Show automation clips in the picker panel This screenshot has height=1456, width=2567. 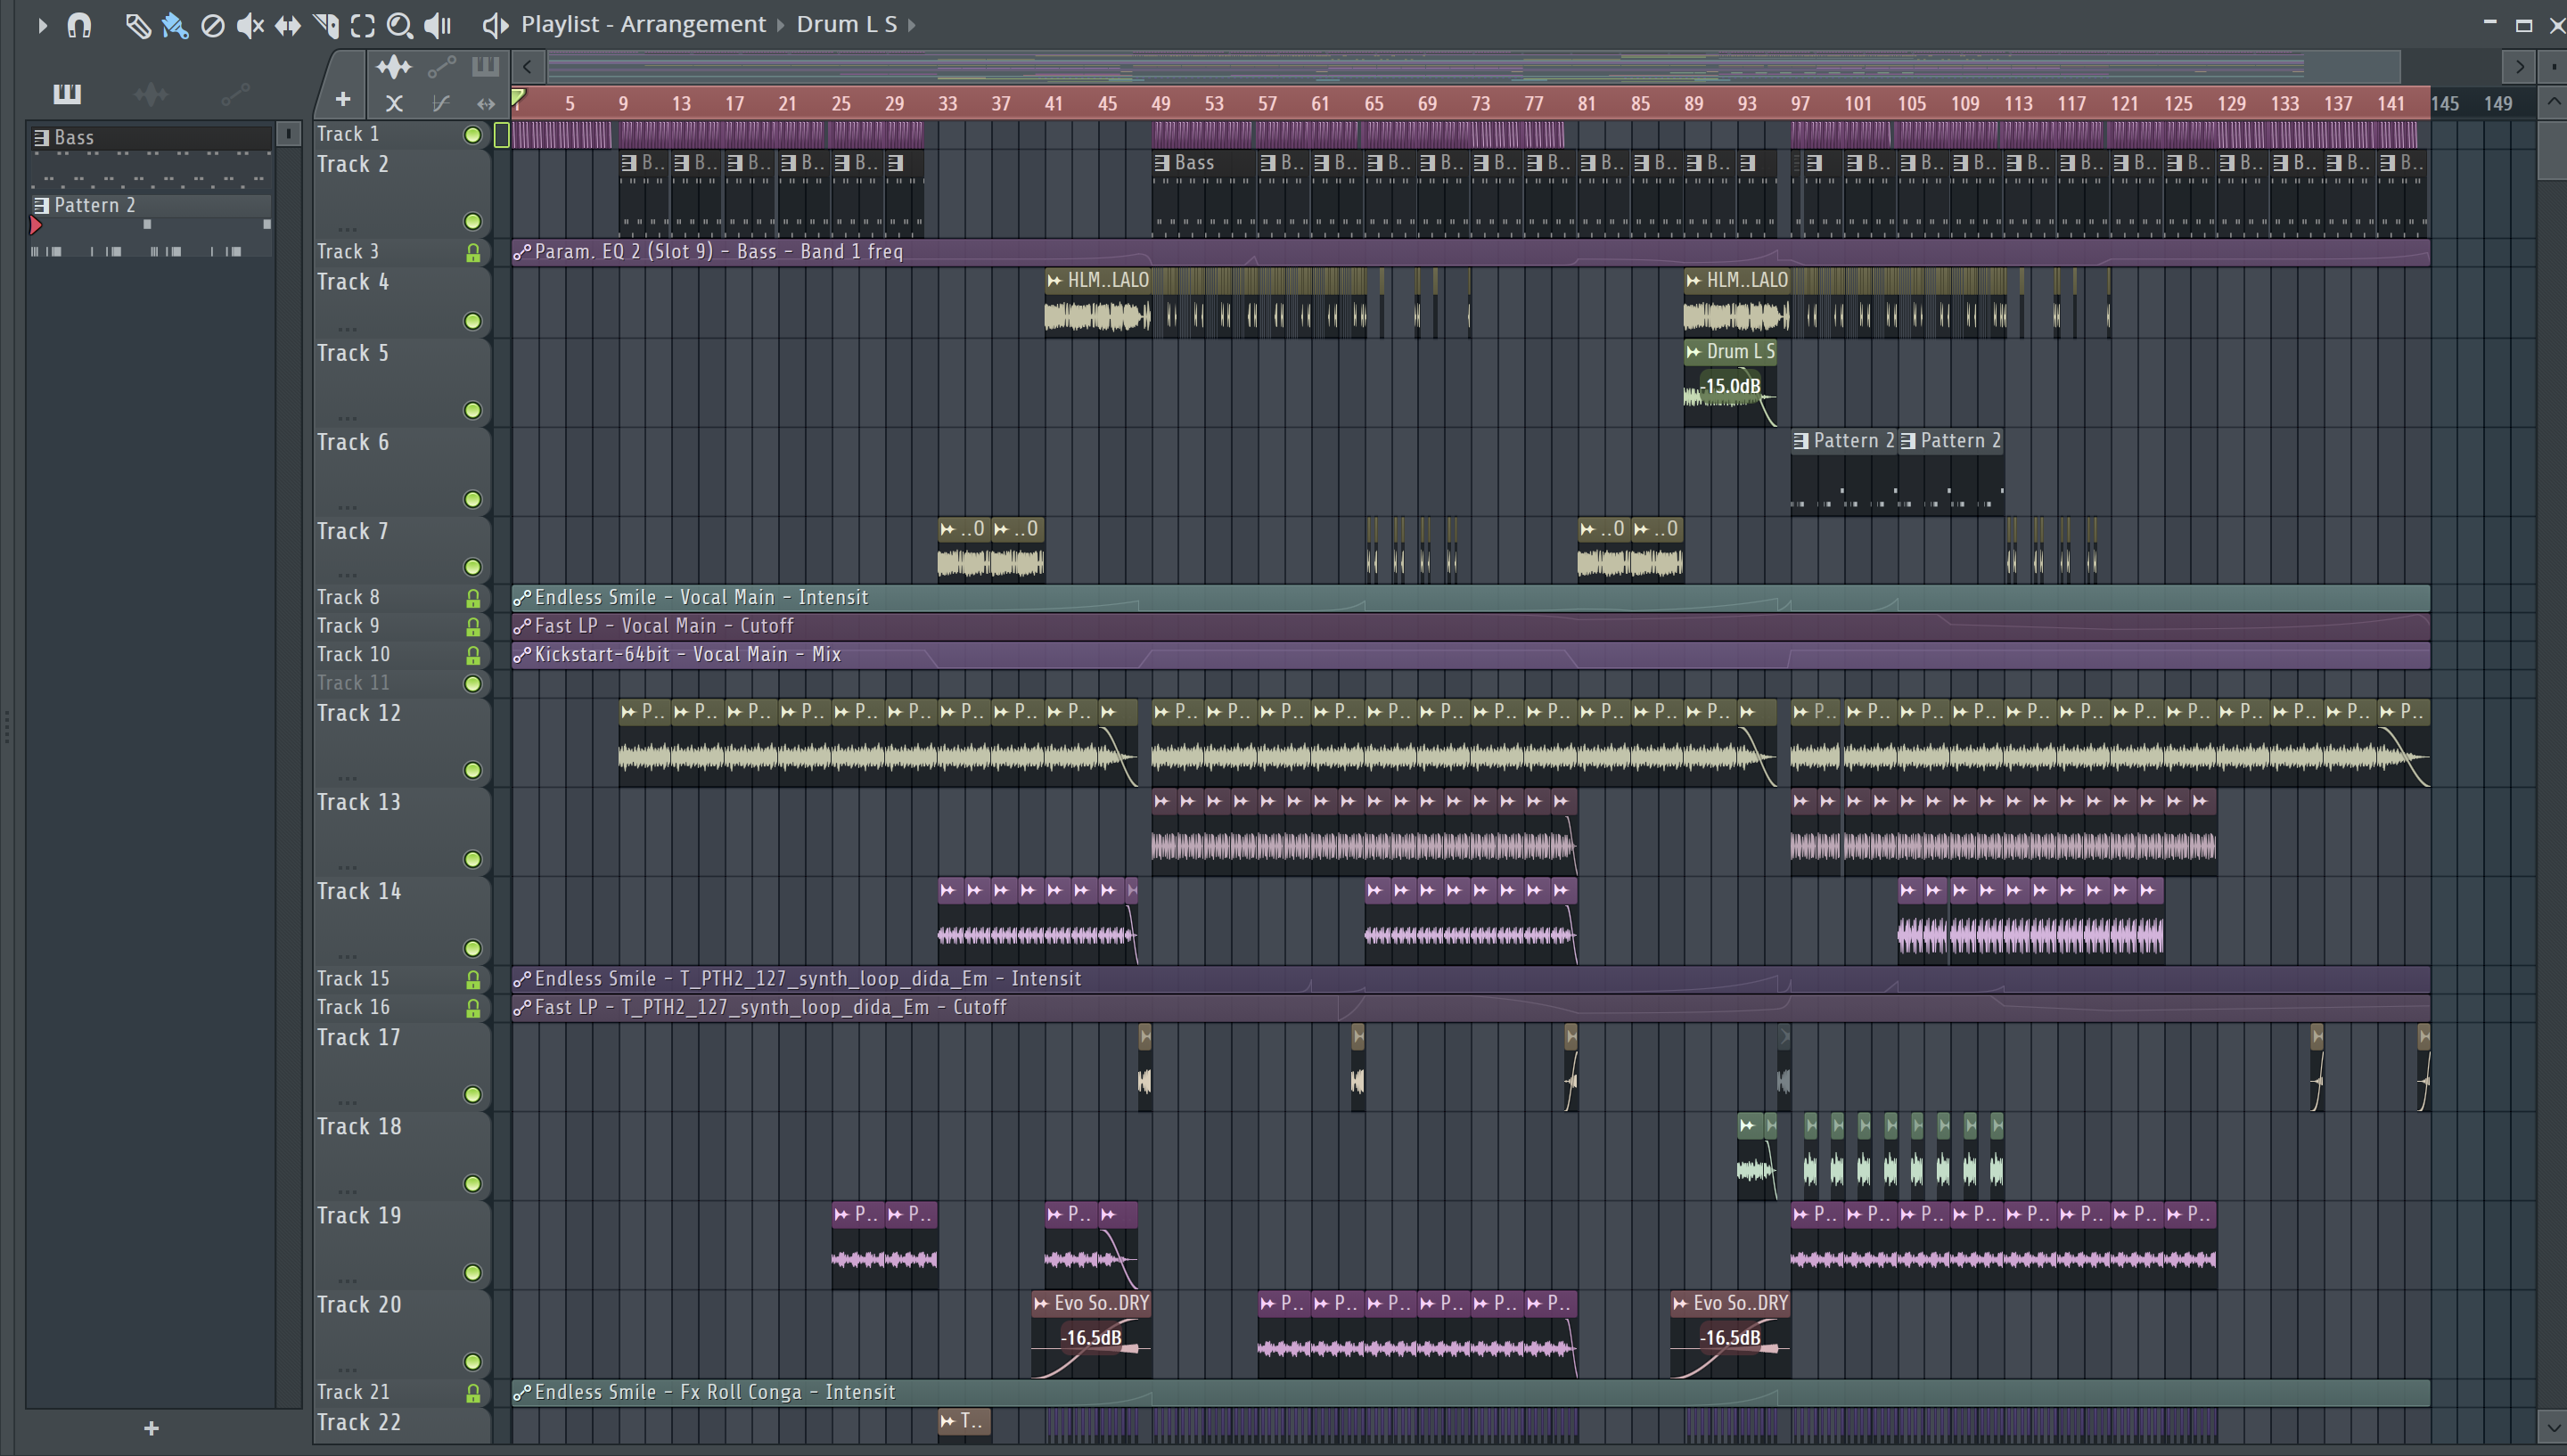235,94
